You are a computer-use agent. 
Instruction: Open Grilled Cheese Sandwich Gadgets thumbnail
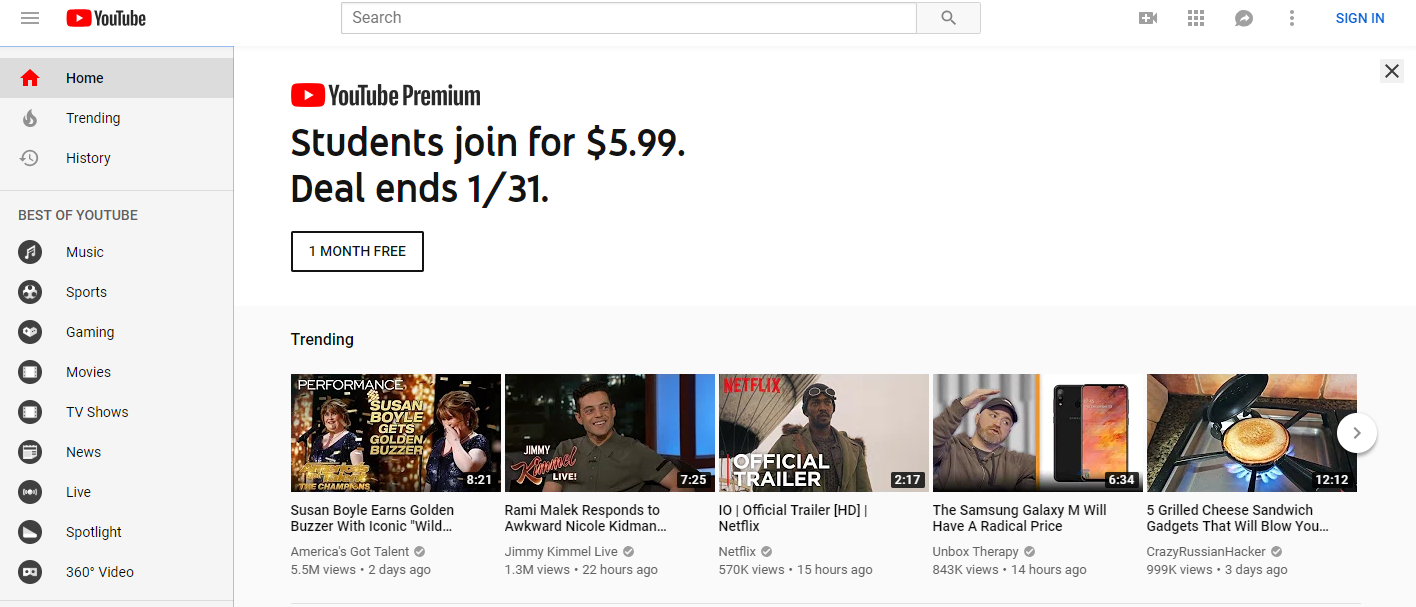click(1252, 433)
